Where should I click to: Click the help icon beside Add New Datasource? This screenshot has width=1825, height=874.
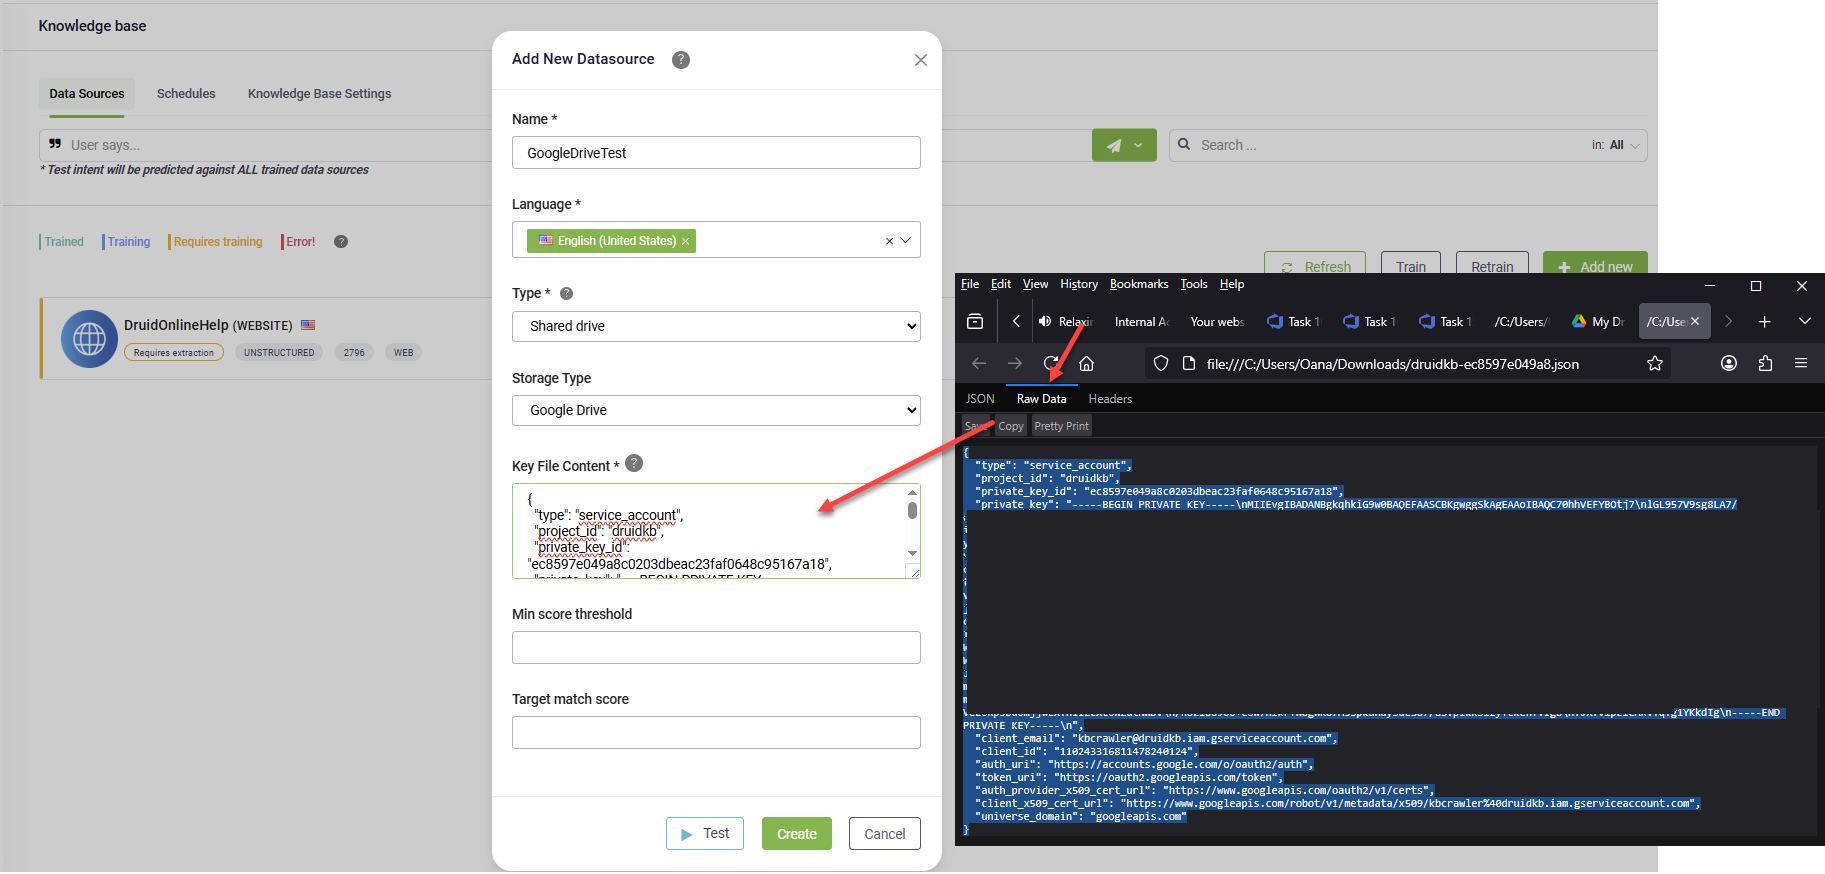pos(681,60)
